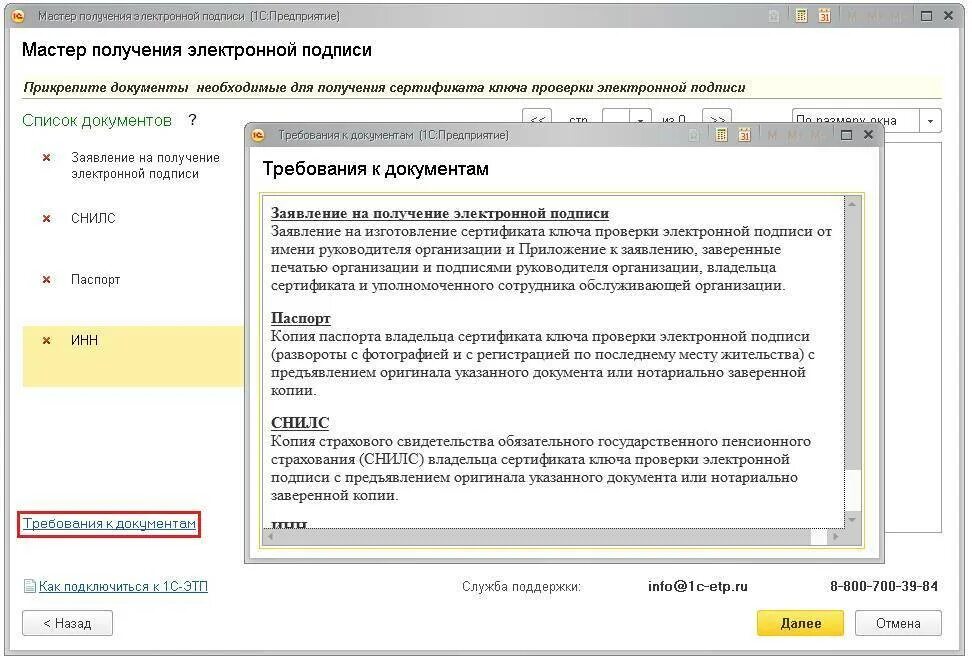The width and height of the screenshot is (972, 662).
Task: Click the underlined СНИЛС heading in dialog text
Action: point(300,423)
